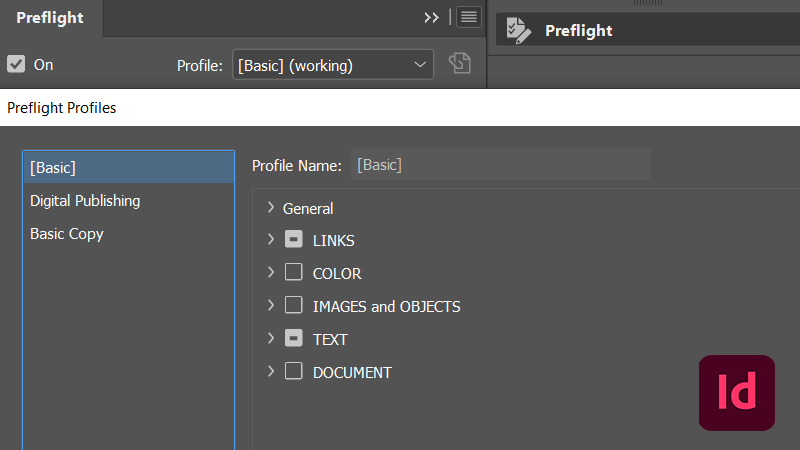Click the embed profile icon beside Profile dropdown

459,65
